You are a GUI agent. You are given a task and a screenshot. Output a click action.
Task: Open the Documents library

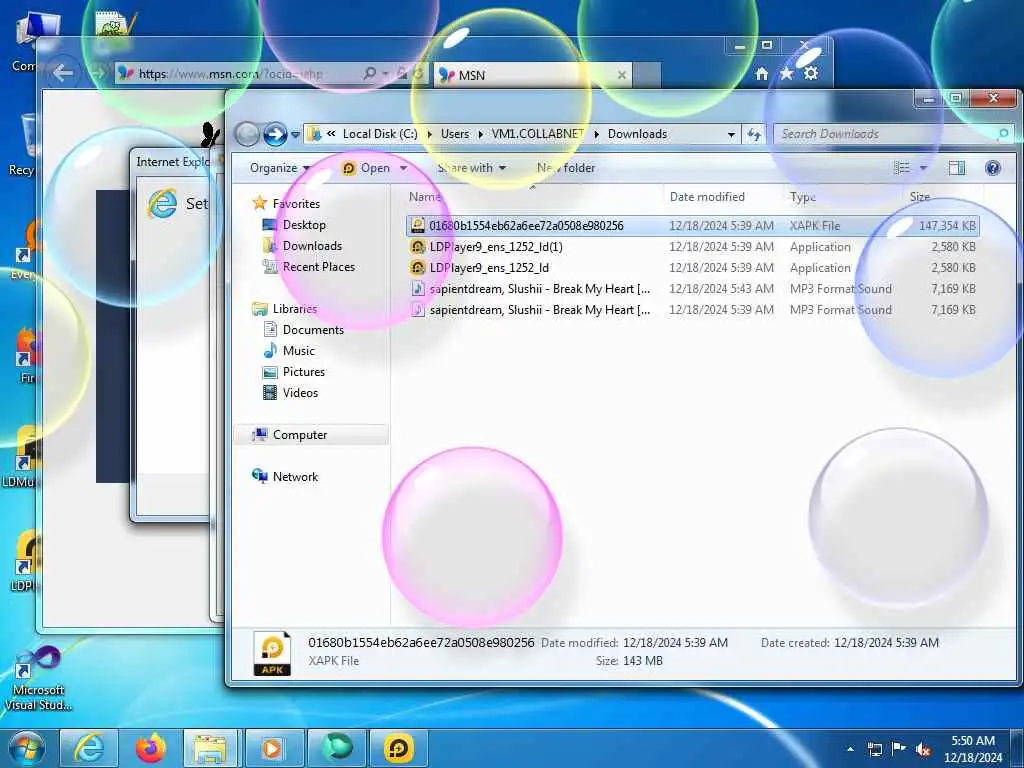point(313,330)
